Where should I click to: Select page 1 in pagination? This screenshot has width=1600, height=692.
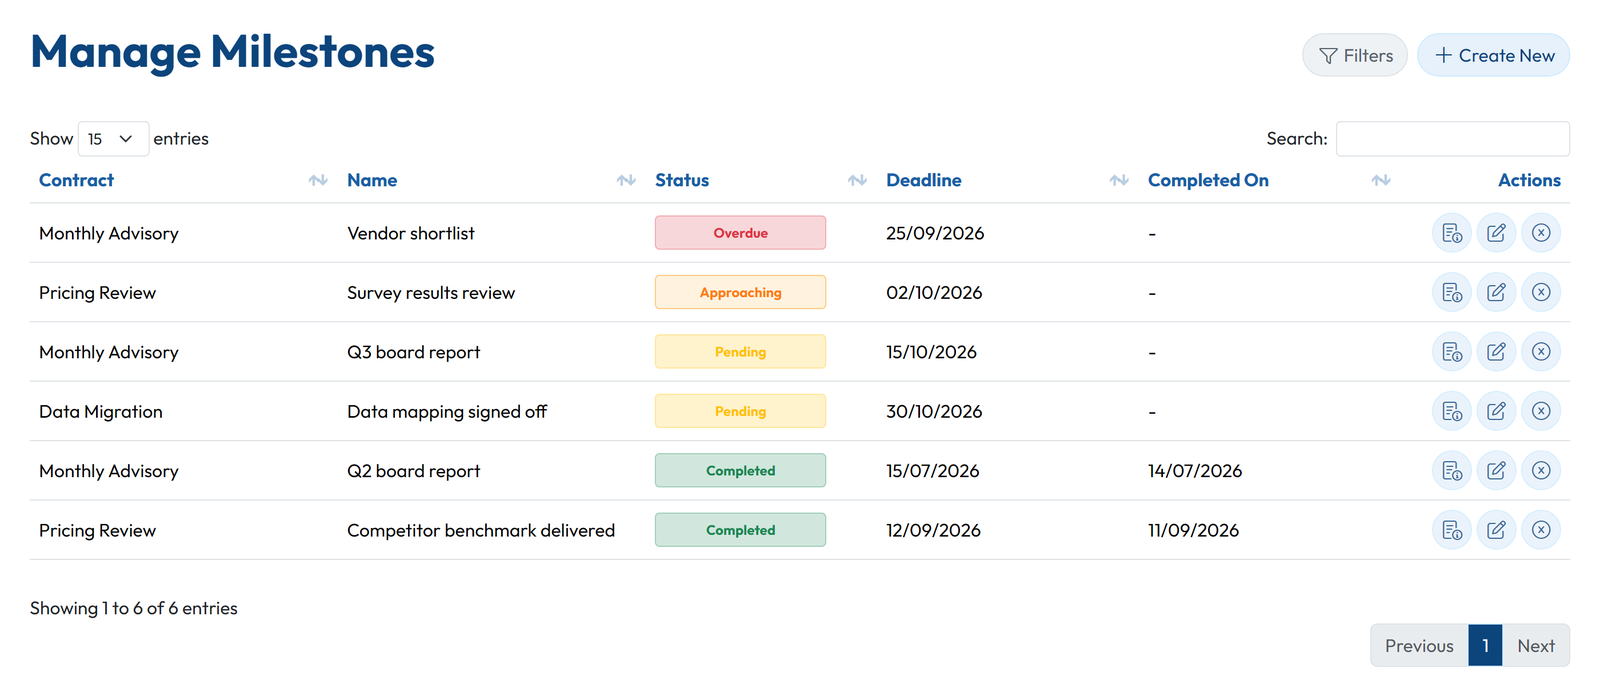pyautogui.click(x=1486, y=646)
